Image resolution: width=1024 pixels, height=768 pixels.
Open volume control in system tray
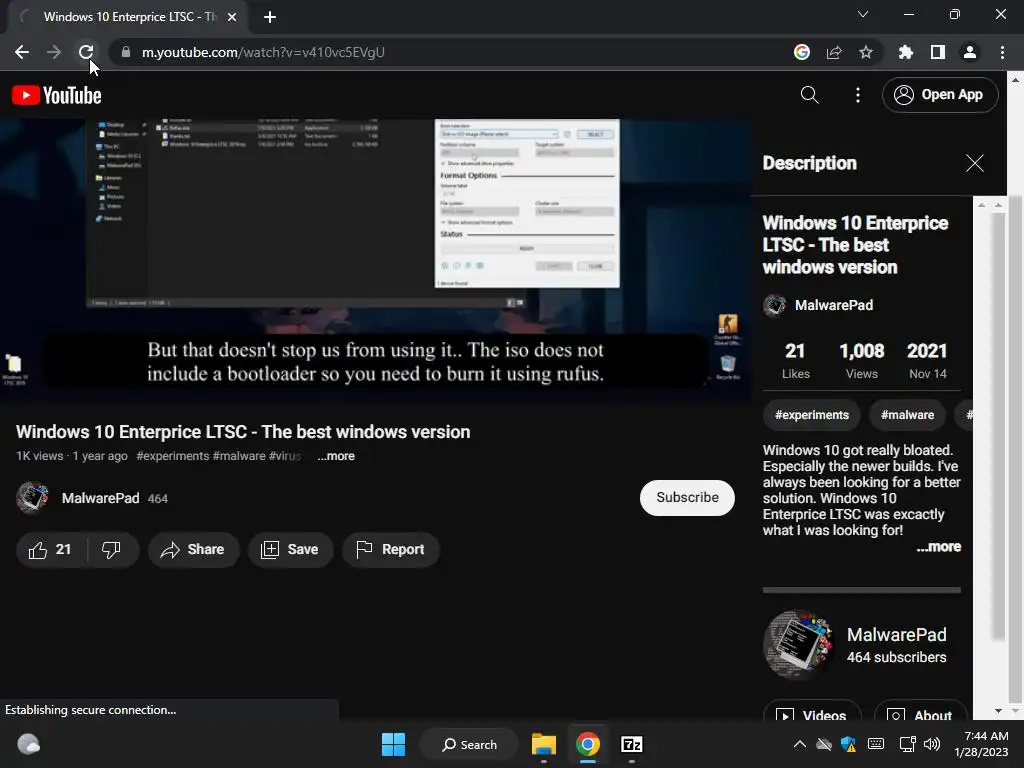tap(932, 744)
